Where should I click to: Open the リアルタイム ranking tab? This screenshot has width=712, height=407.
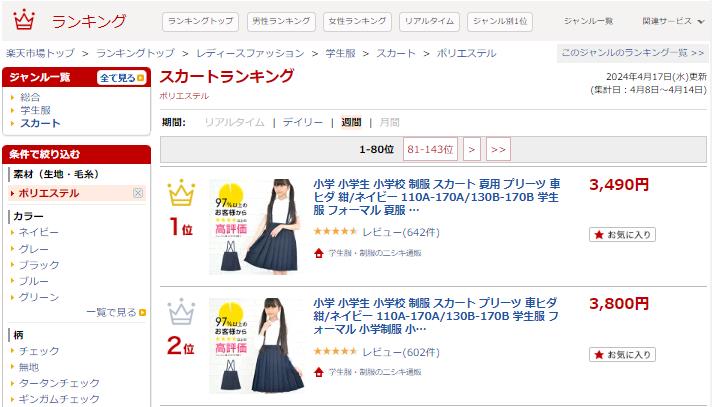[x=429, y=21]
